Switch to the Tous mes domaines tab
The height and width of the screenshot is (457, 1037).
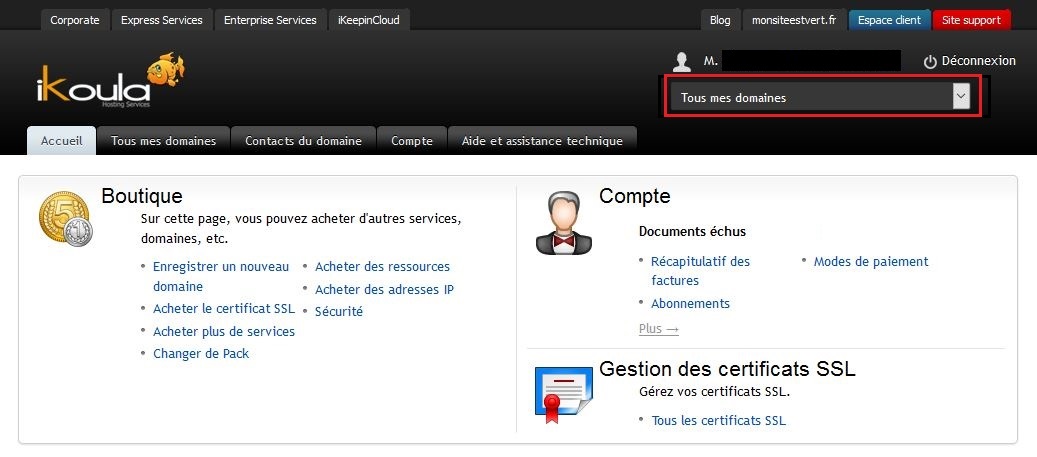163,141
